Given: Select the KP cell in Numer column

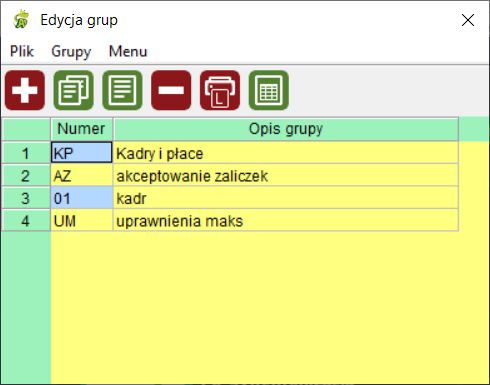Looking at the screenshot, I should (82, 153).
